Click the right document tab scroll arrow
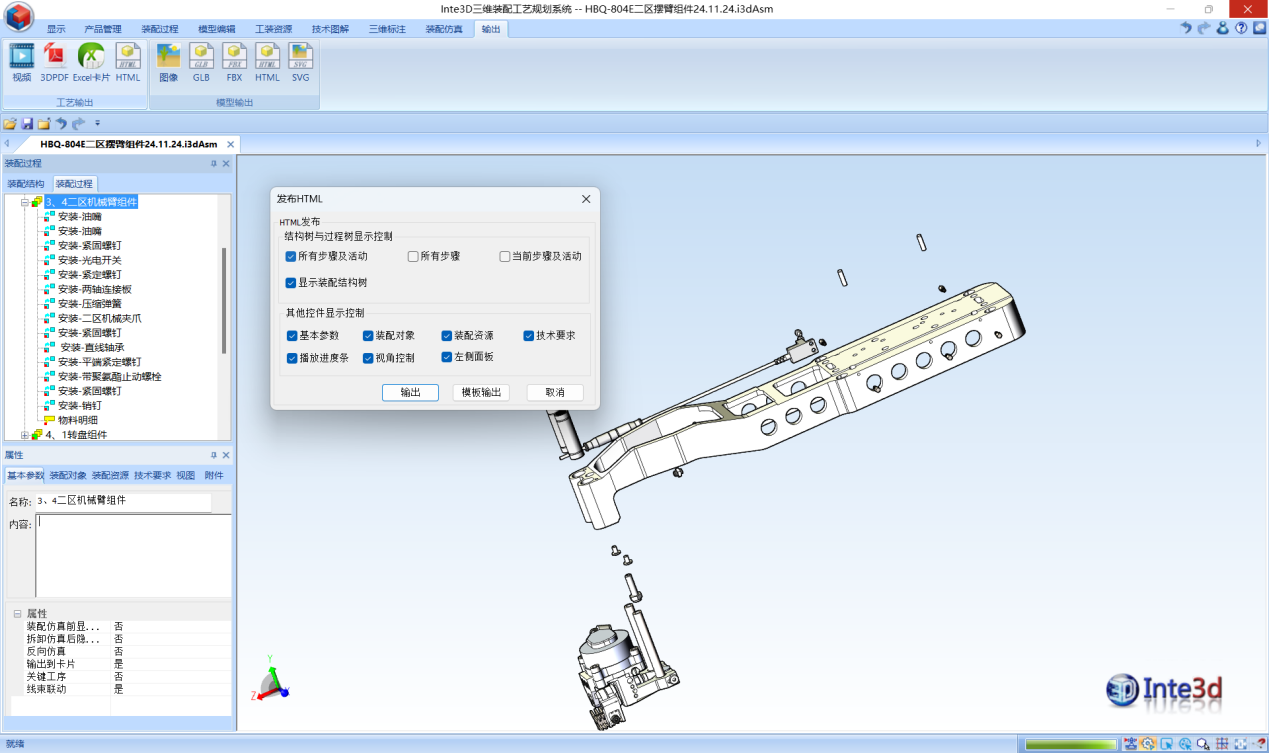This screenshot has width=1269, height=753. coord(1259,144)
